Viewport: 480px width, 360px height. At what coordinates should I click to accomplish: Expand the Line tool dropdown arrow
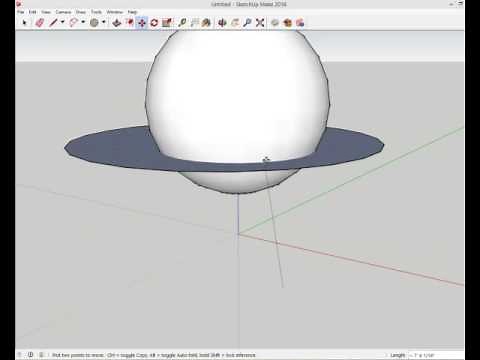[x=63, y=22]
